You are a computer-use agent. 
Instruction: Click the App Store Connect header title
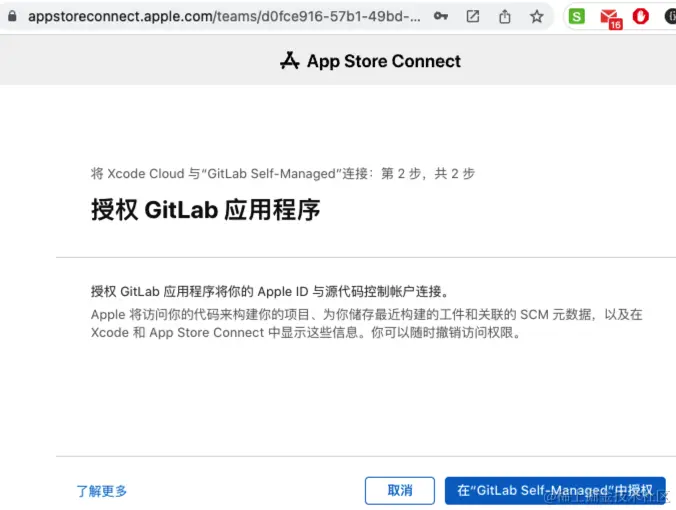[384, 61]
